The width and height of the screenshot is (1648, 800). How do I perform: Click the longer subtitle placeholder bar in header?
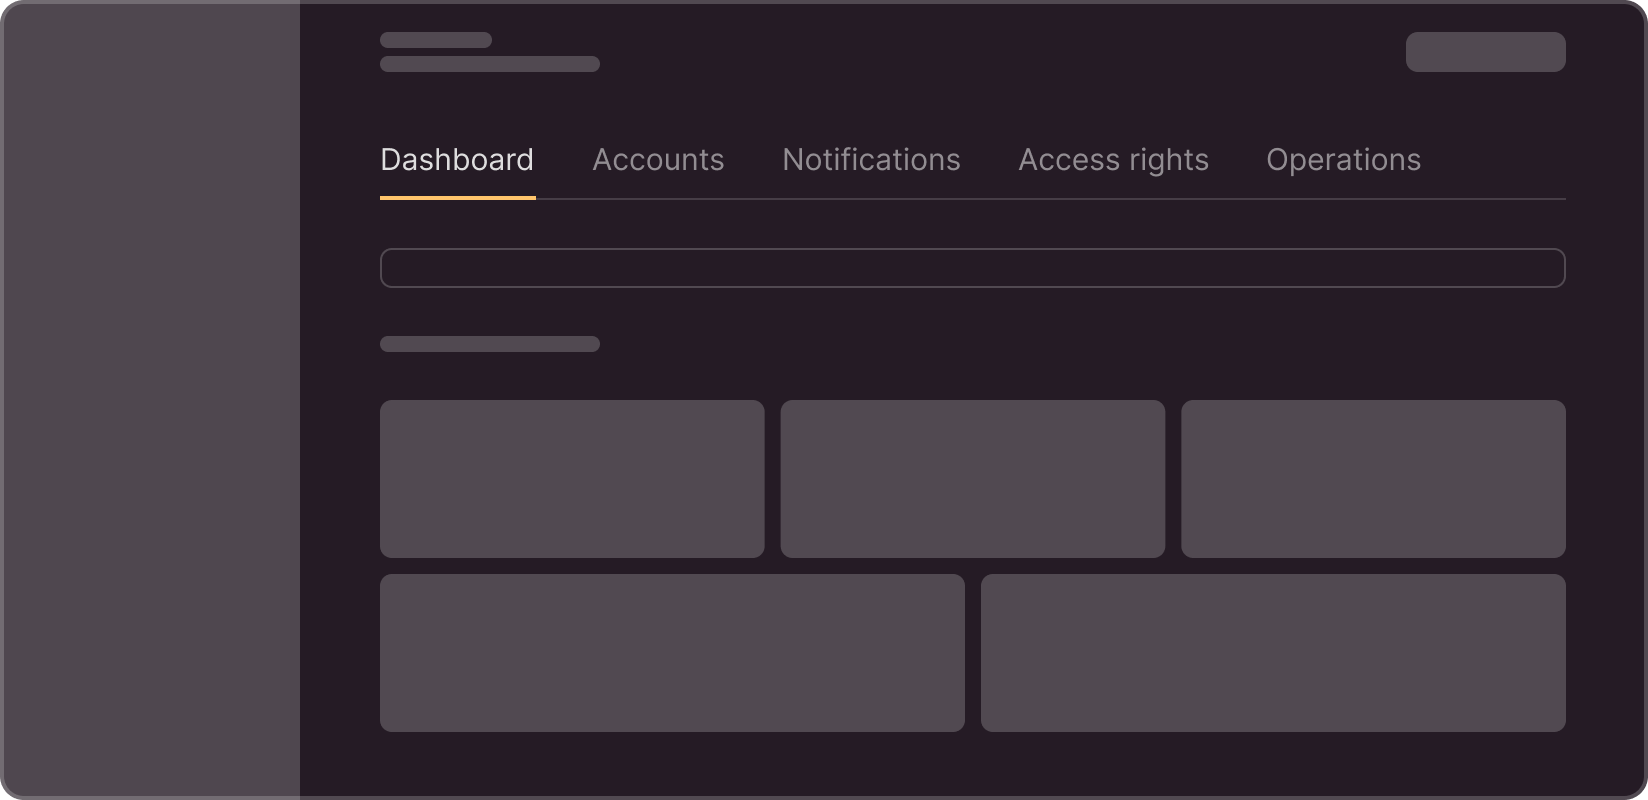(490, 64)
